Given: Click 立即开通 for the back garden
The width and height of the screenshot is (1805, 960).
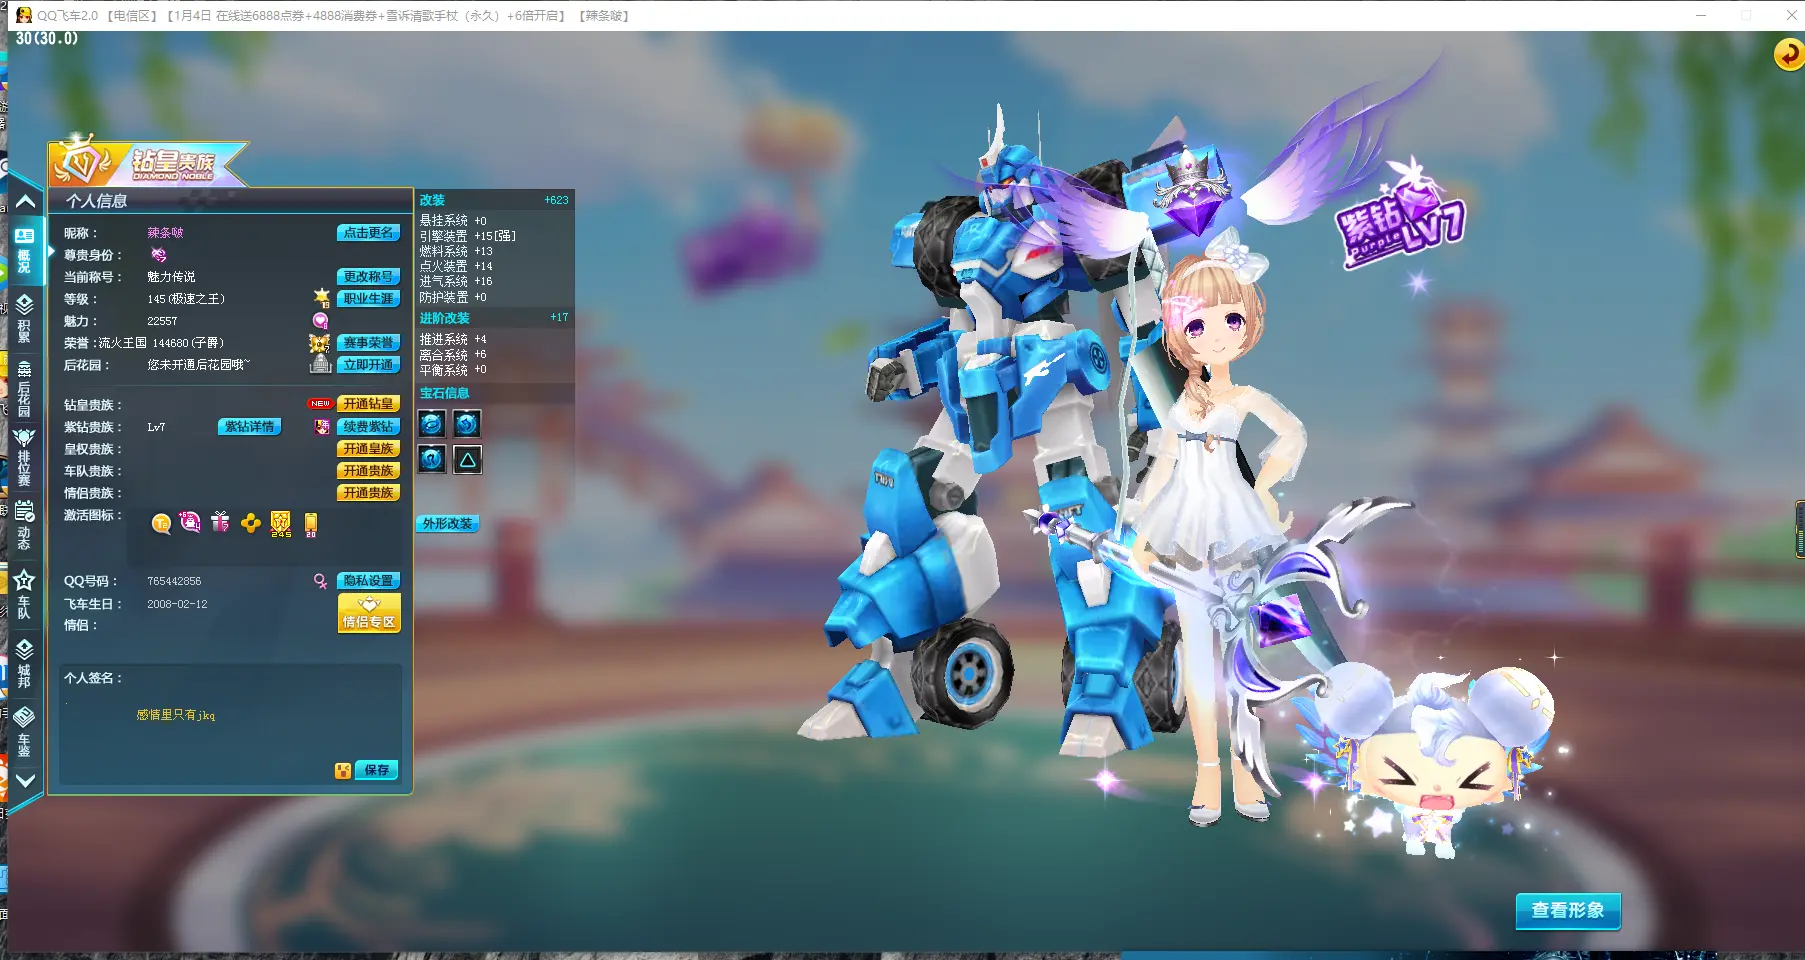Looking at the screenshot, I should (368, 365).
